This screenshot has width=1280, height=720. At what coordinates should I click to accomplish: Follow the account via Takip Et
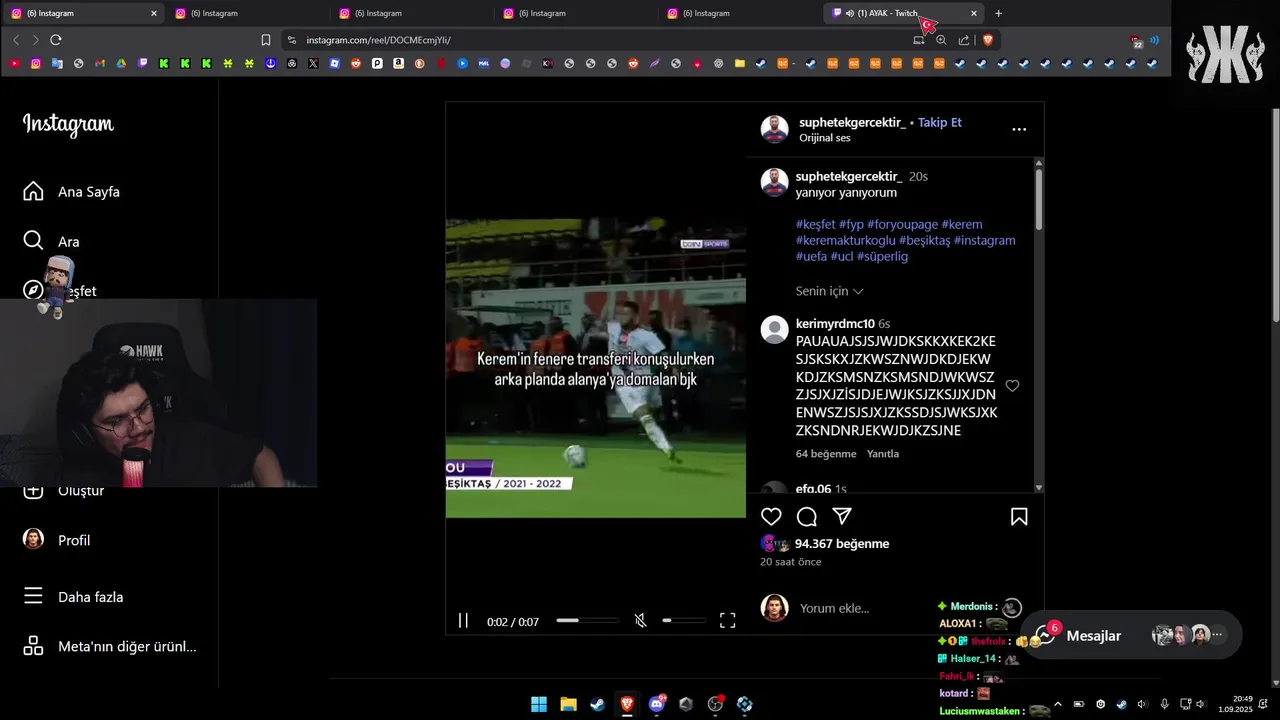click(940, 122)
